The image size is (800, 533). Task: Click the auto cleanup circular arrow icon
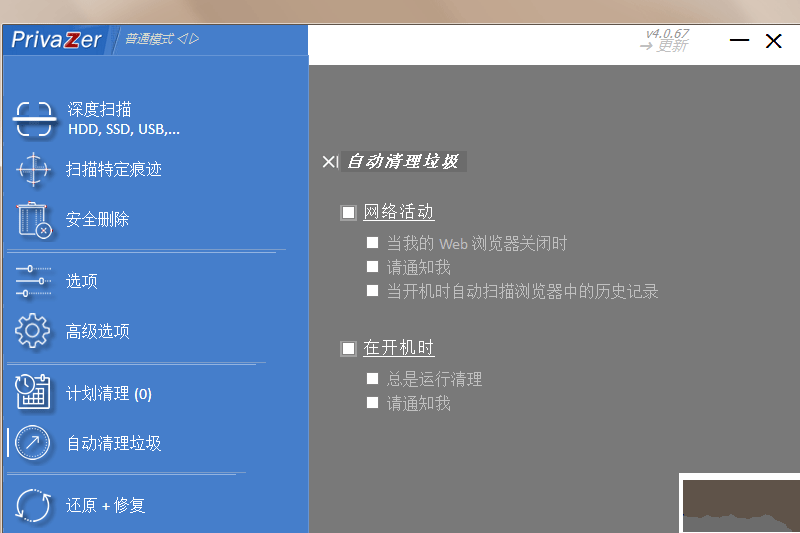(33, 443)
